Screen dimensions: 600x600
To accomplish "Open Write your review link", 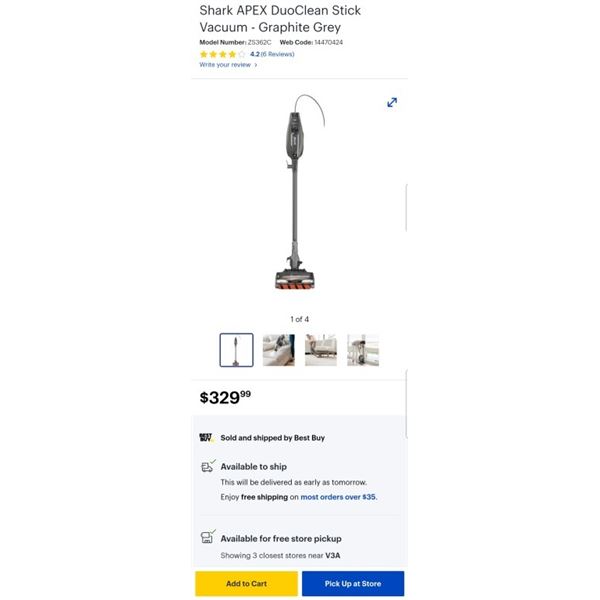I will coord(225,65).
